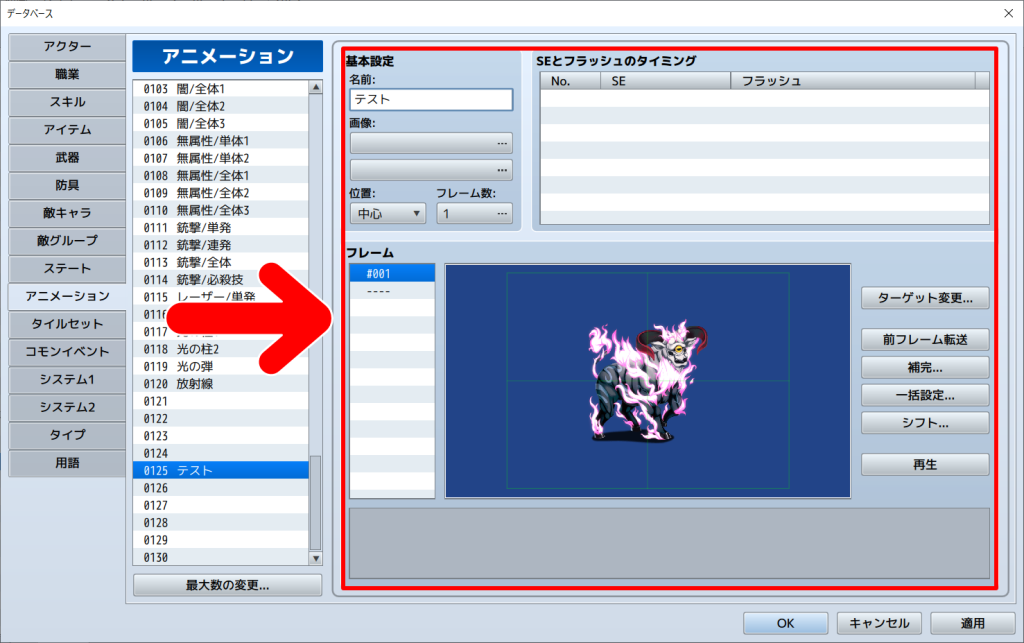The height and width of the screenshot is (643, 1024).
Task: Select animation 0112 銃撃/連発
Action: point(221,245)
